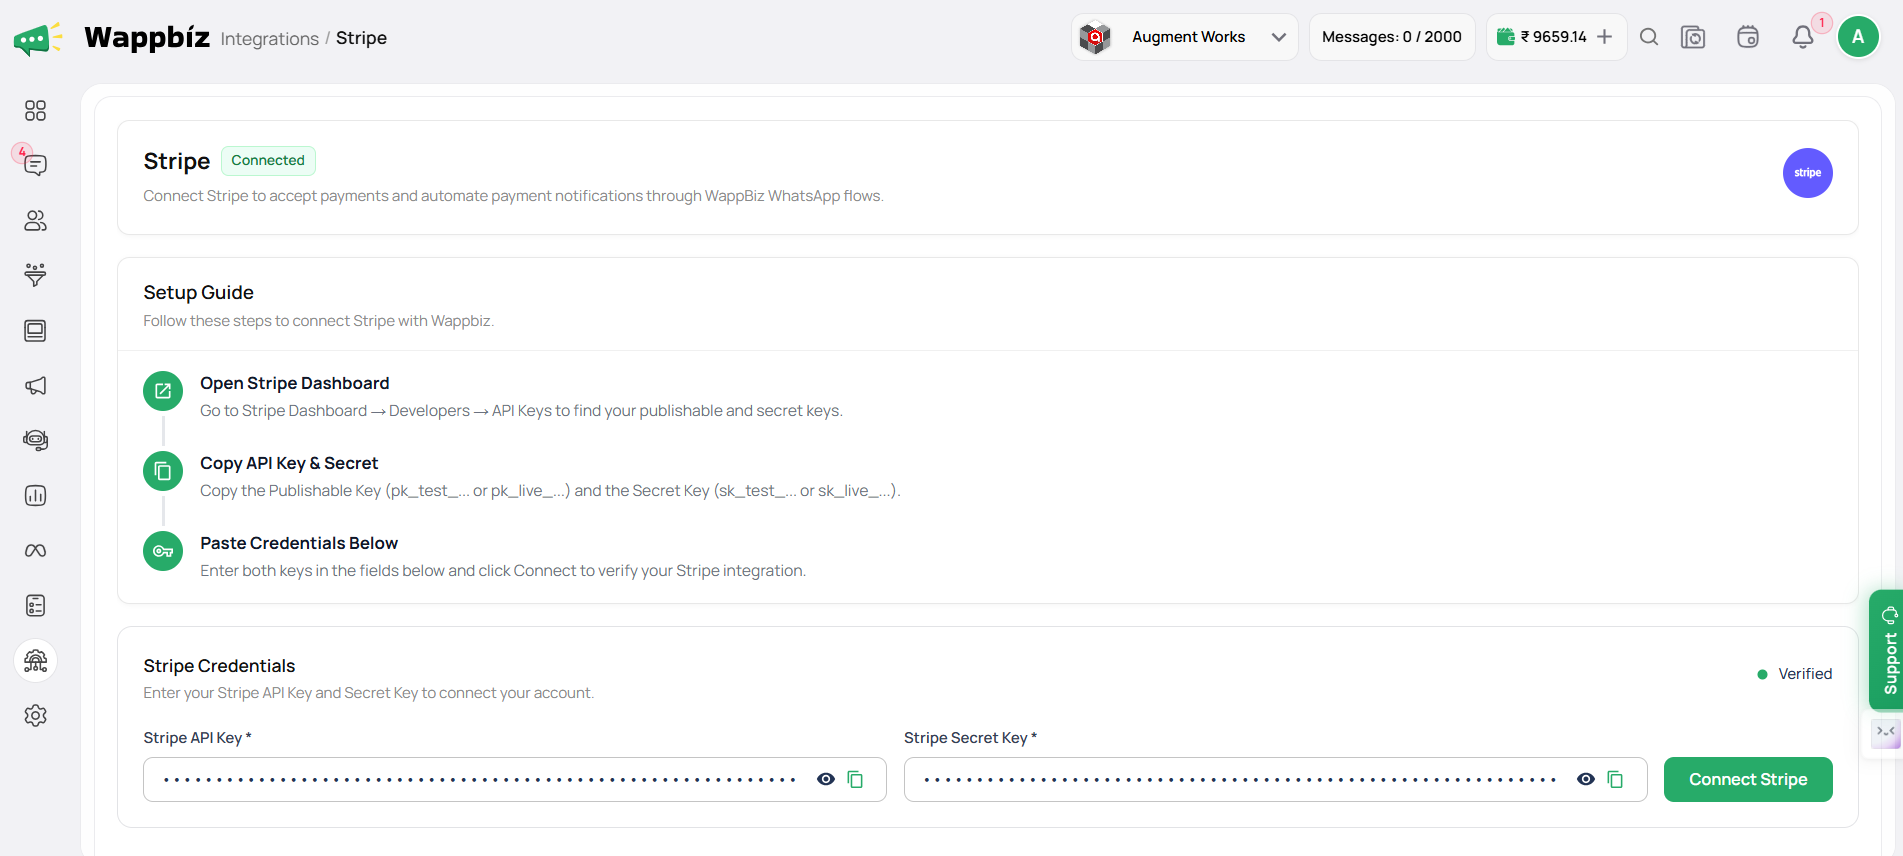
Task: Expand the Augment Works workspace dropdown
Action: (x=1185, y=37)
